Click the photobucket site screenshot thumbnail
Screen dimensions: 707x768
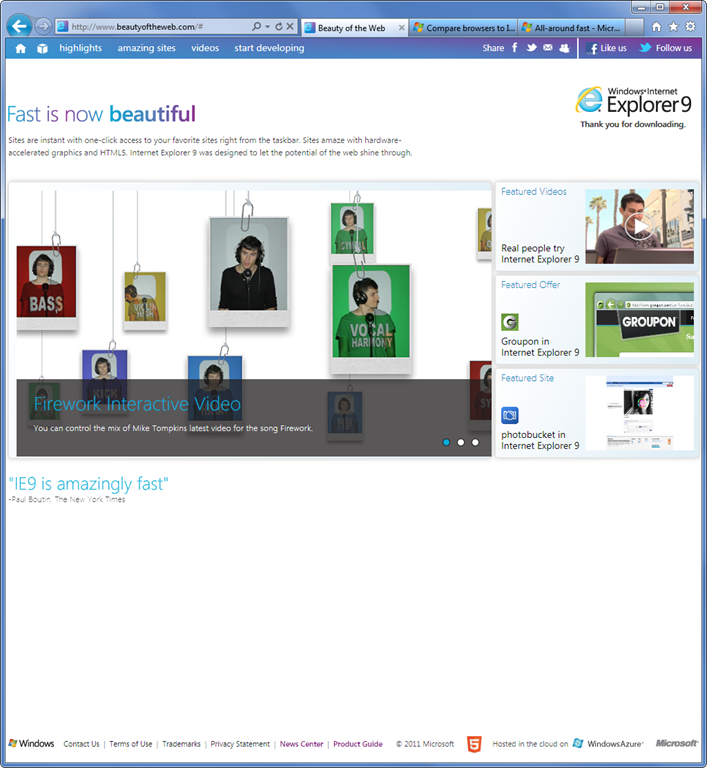coord(639,412)
